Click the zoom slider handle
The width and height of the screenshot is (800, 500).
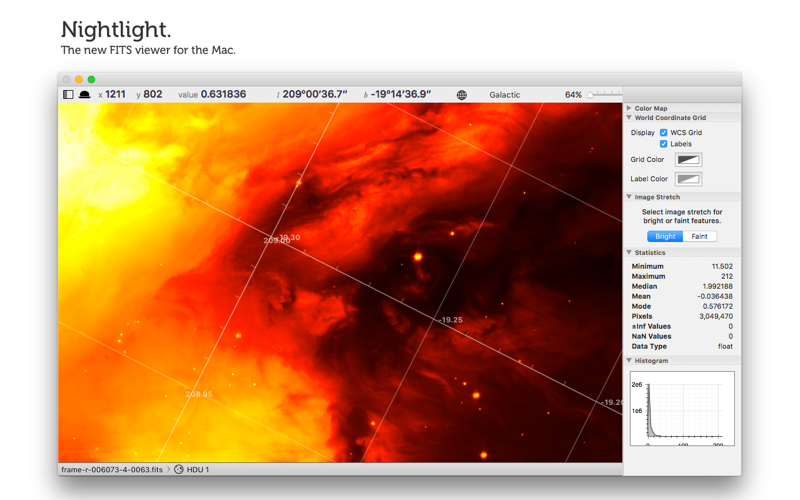(590, 95)
